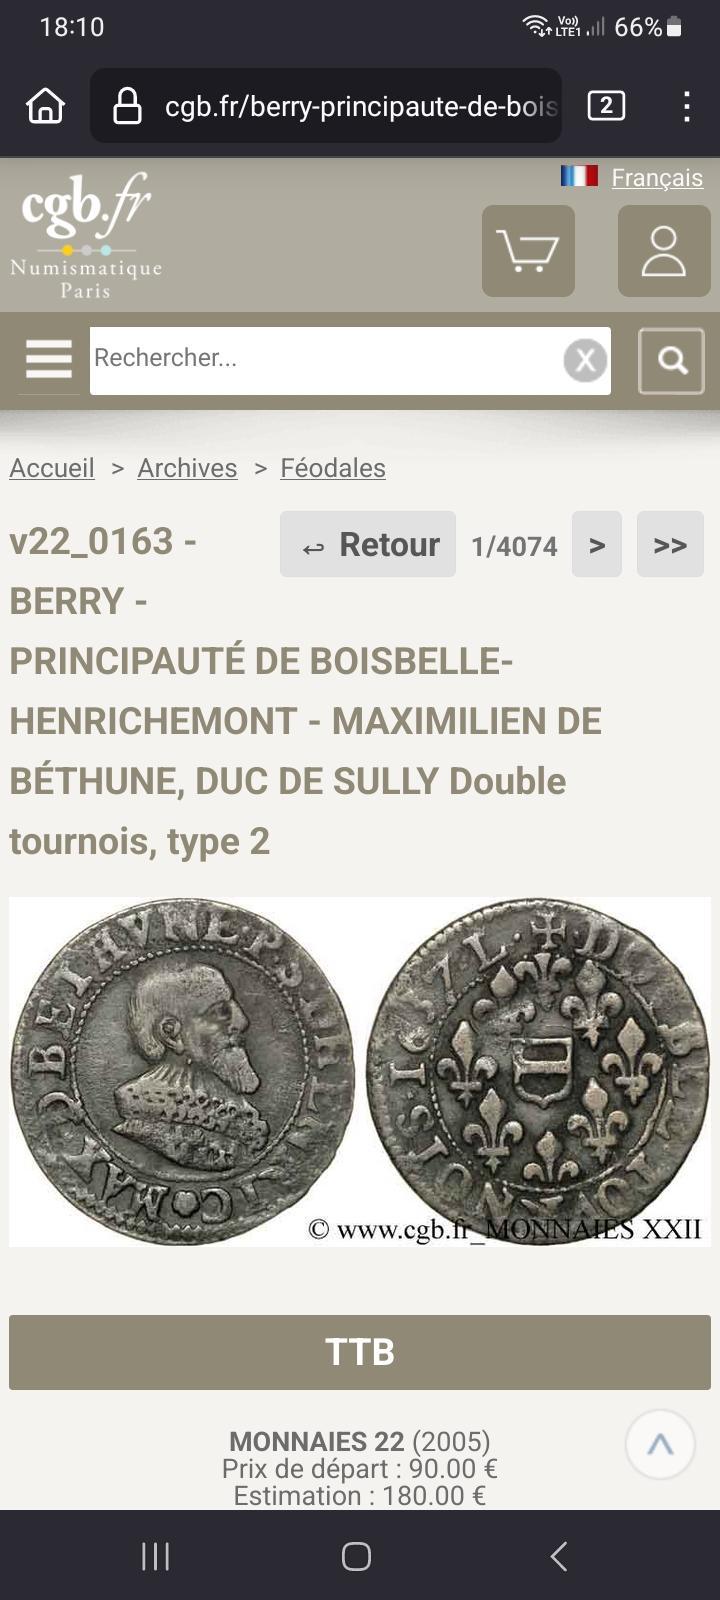Go to next item arrow
The width and height of the screenshot is (720, 1600).
597,544
